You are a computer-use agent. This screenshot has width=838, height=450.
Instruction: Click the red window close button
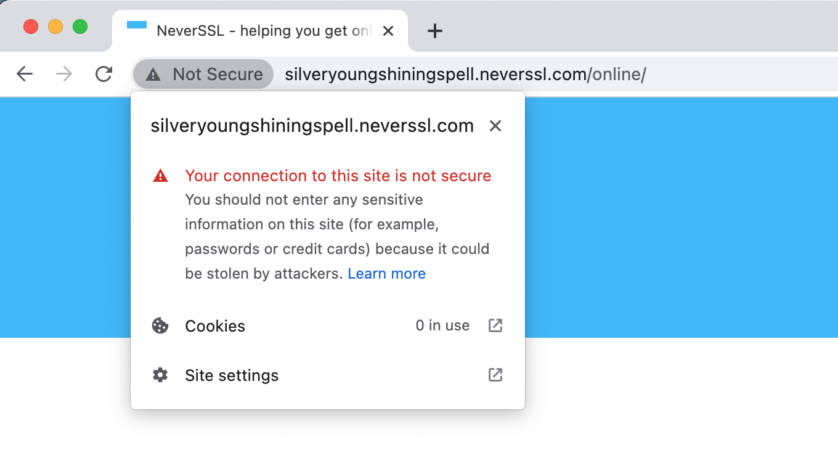coord(31,27)
